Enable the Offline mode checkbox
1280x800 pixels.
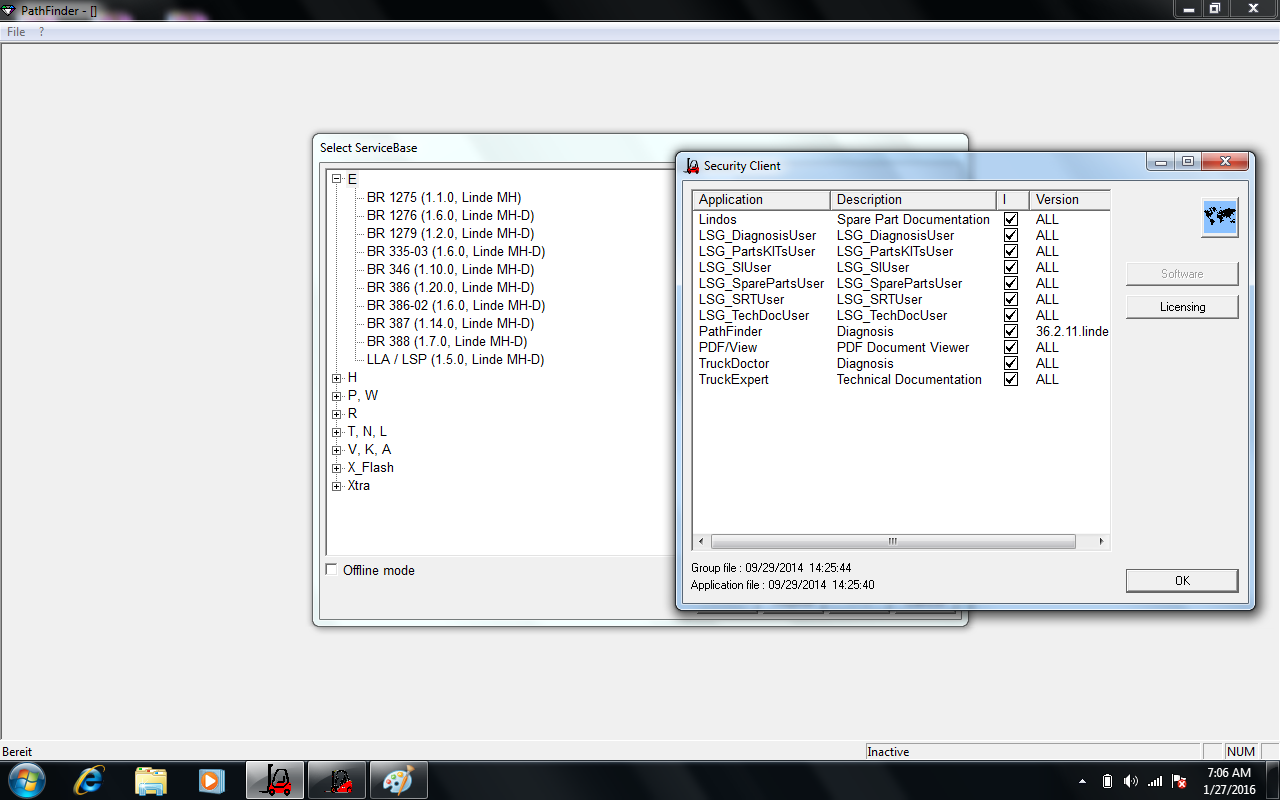click(x=332, y=570)
